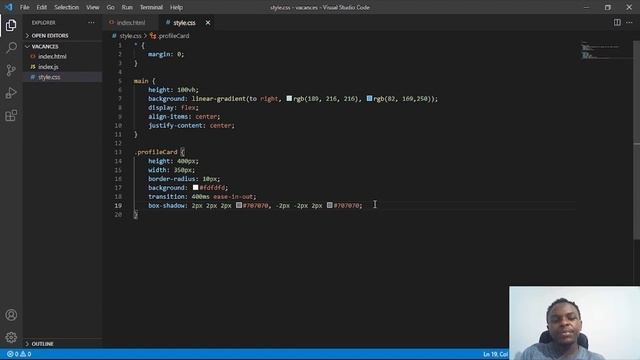Click the split editor right icon
The width and height of the screenshot is (640, 360).
tap(617, 22)
